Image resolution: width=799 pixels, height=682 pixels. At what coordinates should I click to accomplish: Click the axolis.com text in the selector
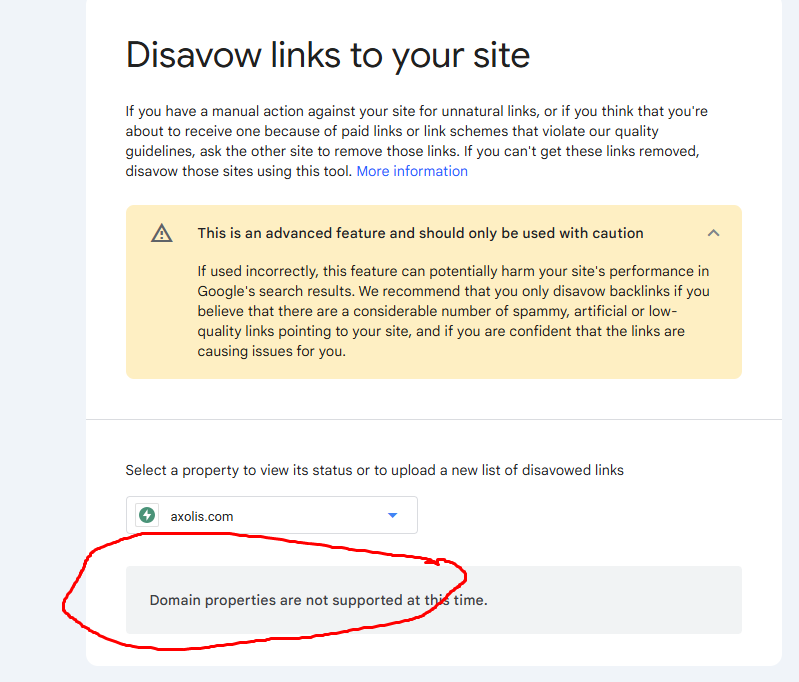[x=202, y=516]
